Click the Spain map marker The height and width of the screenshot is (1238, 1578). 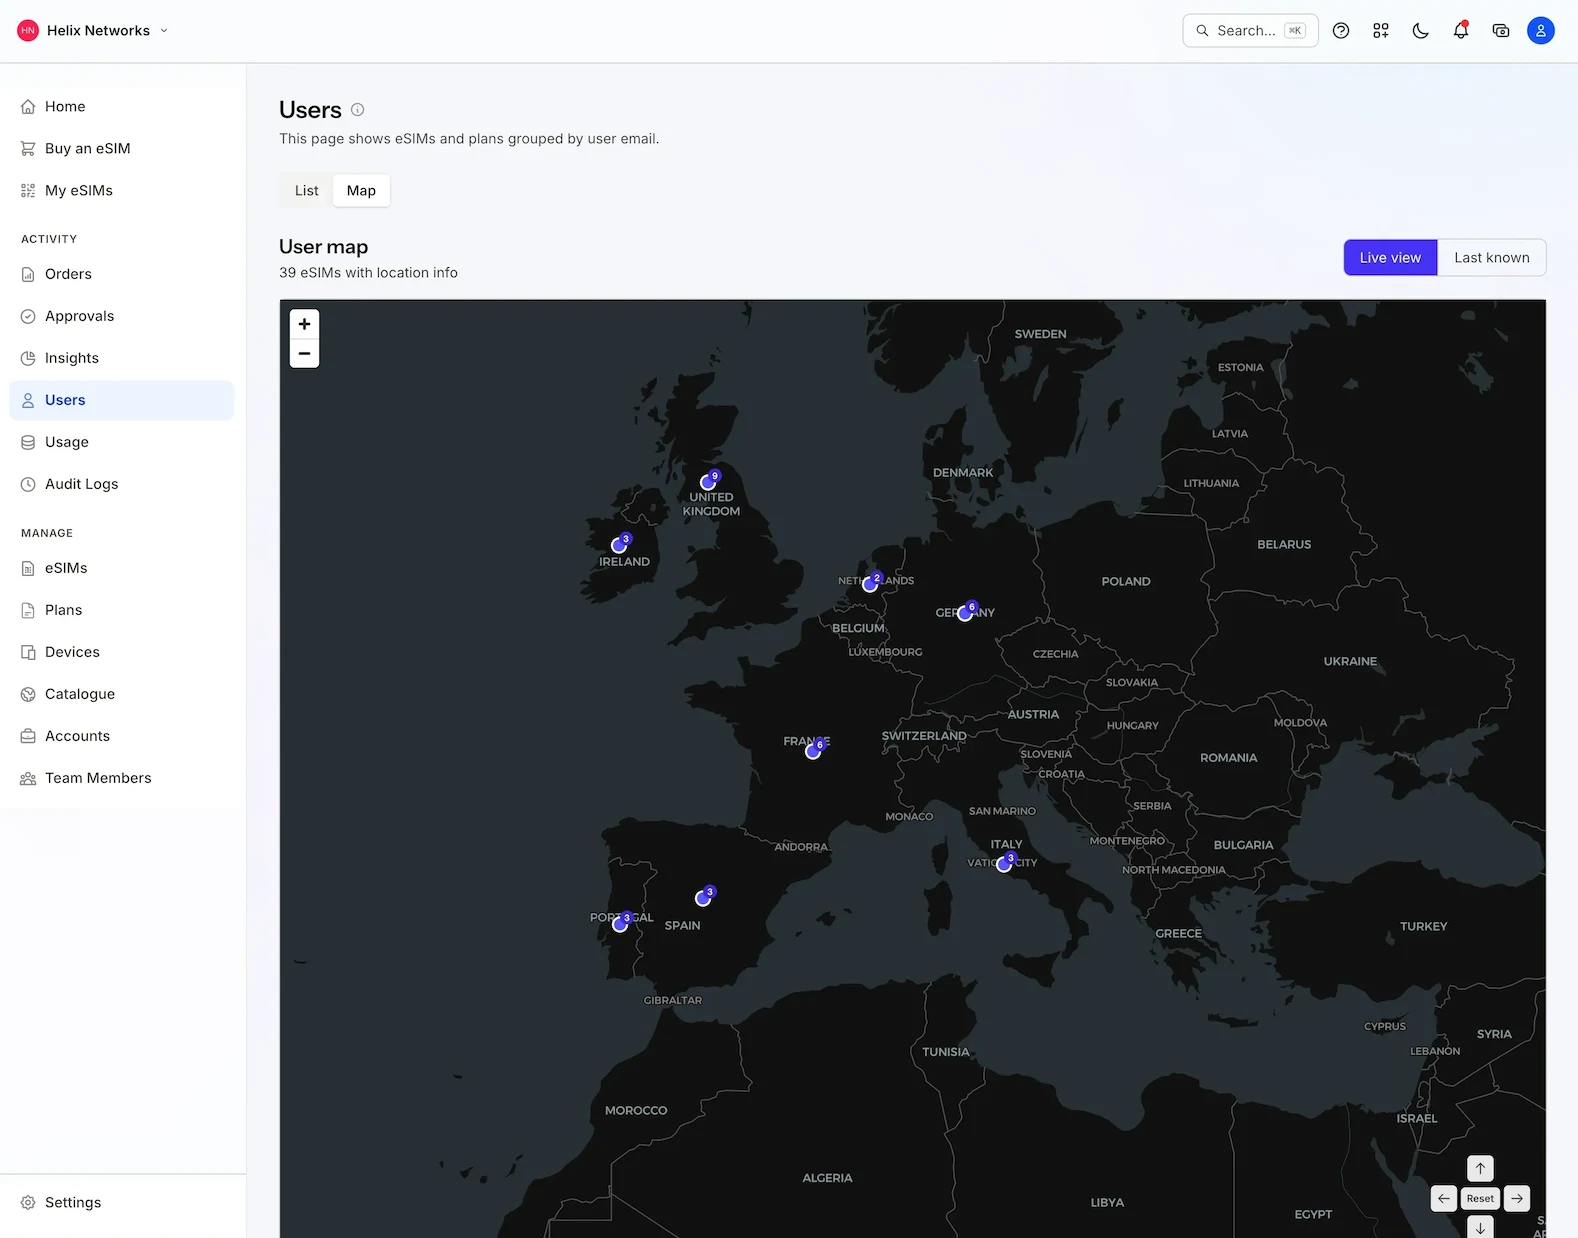(703, 898)
